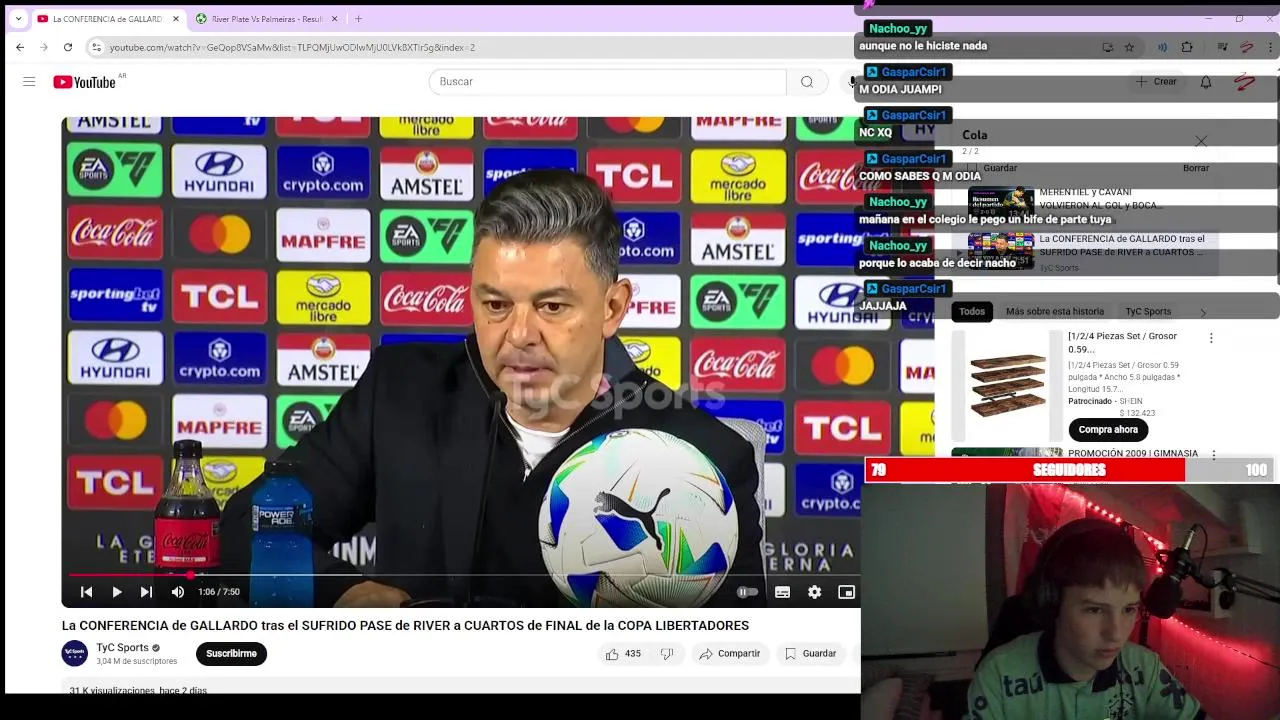This screenshot has width=1280, height=720.
Task: Click the search magnifier button
Action: coord(807,82)
